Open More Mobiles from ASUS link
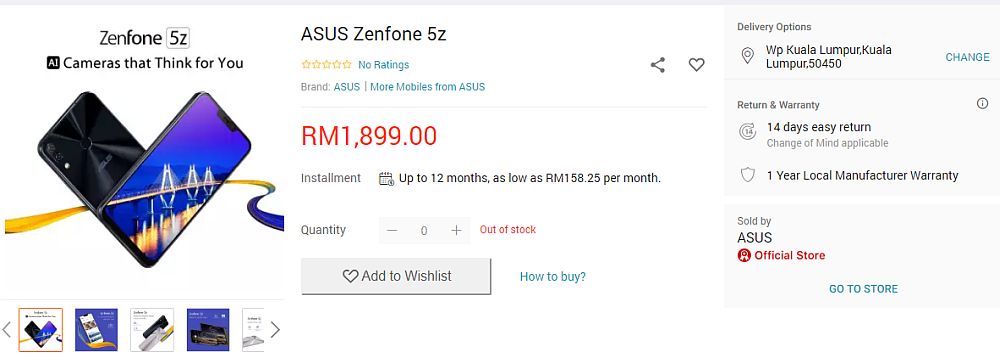This screenshot has width=1000, height=363. (427, 87)
